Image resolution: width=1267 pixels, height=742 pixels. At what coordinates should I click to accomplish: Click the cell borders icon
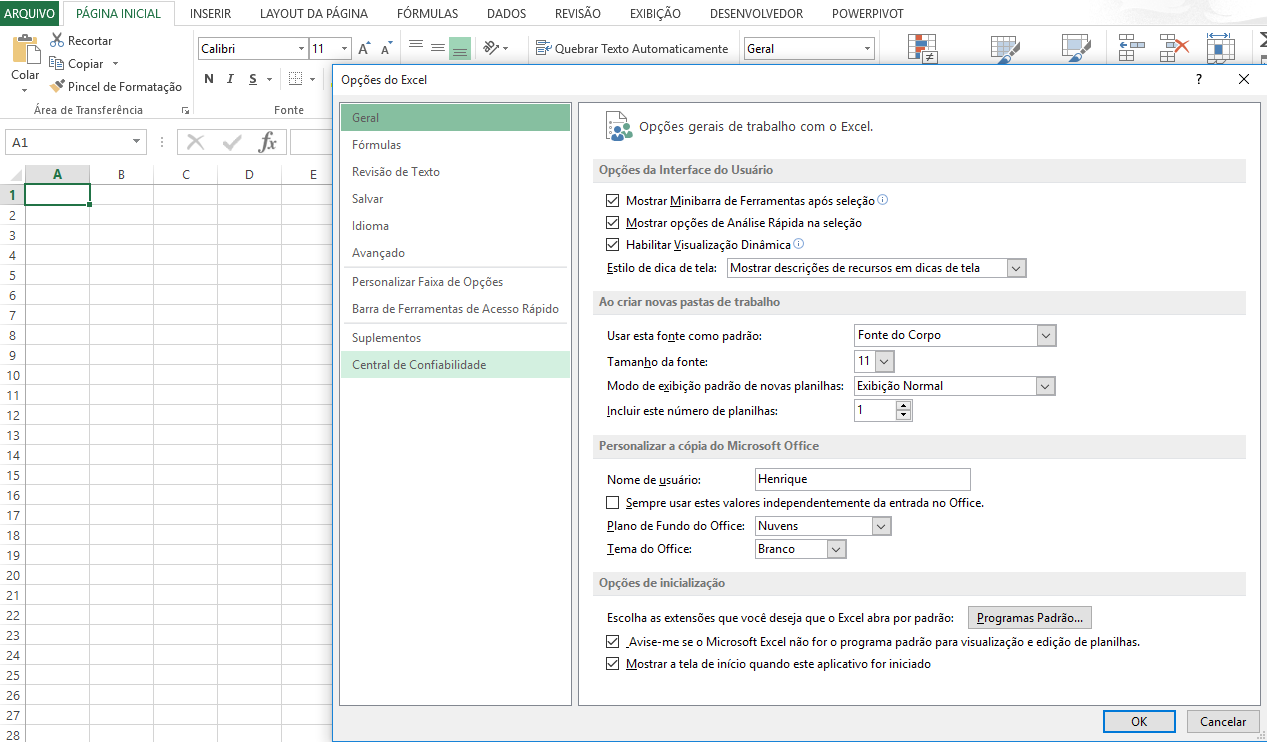tap(296, 79)
